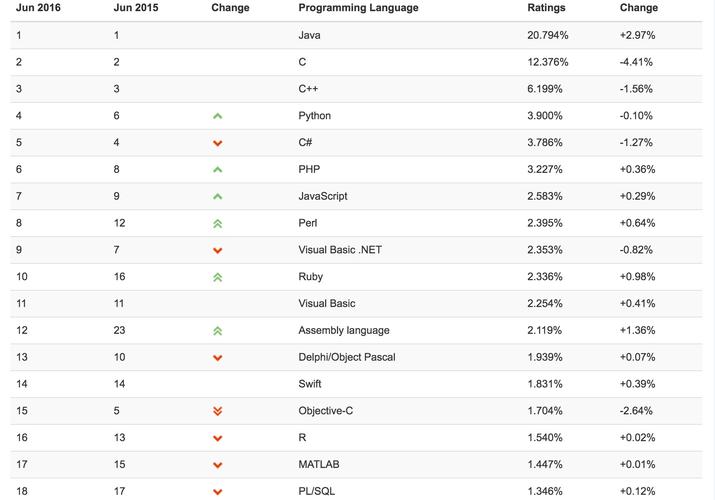The height and width of the screenshot is (500, 715).
Task: Select the Swift language entry
Action: tap(310, 384)
